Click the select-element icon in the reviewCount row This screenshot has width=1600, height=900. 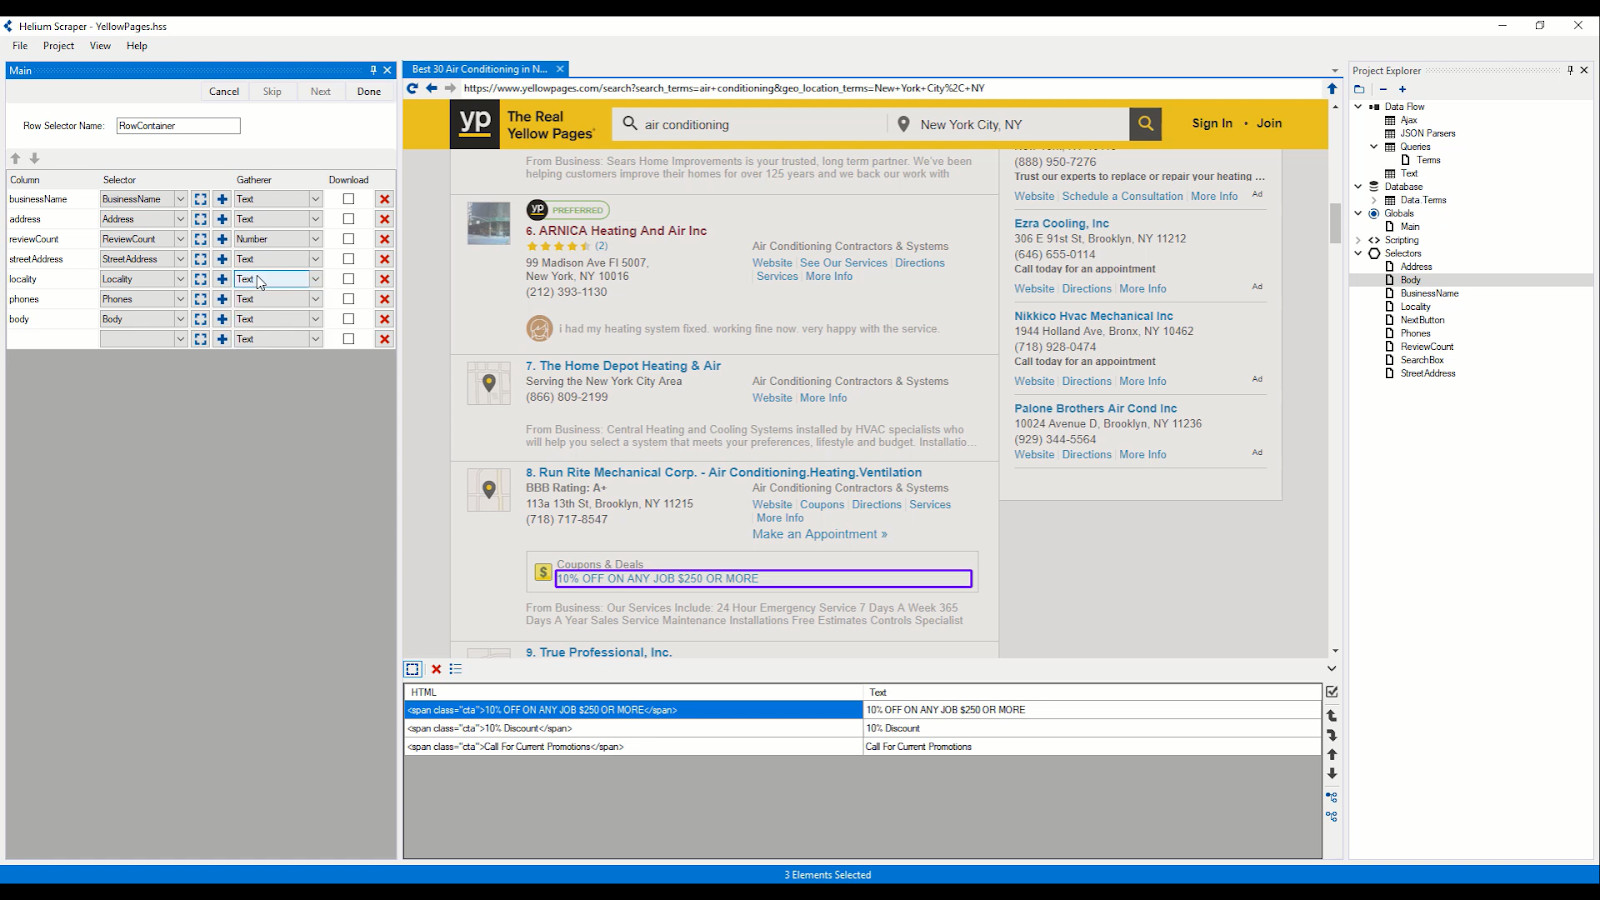pyautogui.click(x=201, y=239)
